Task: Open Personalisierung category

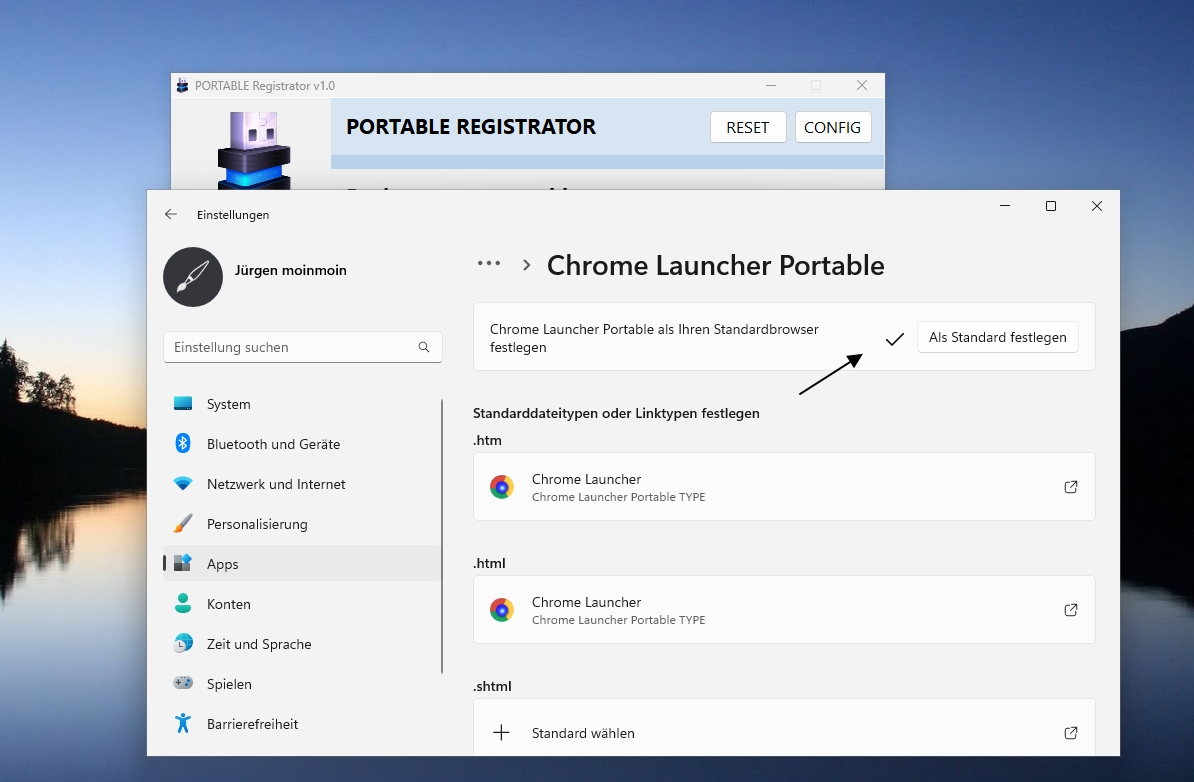Action: click(x=302, y=524)
